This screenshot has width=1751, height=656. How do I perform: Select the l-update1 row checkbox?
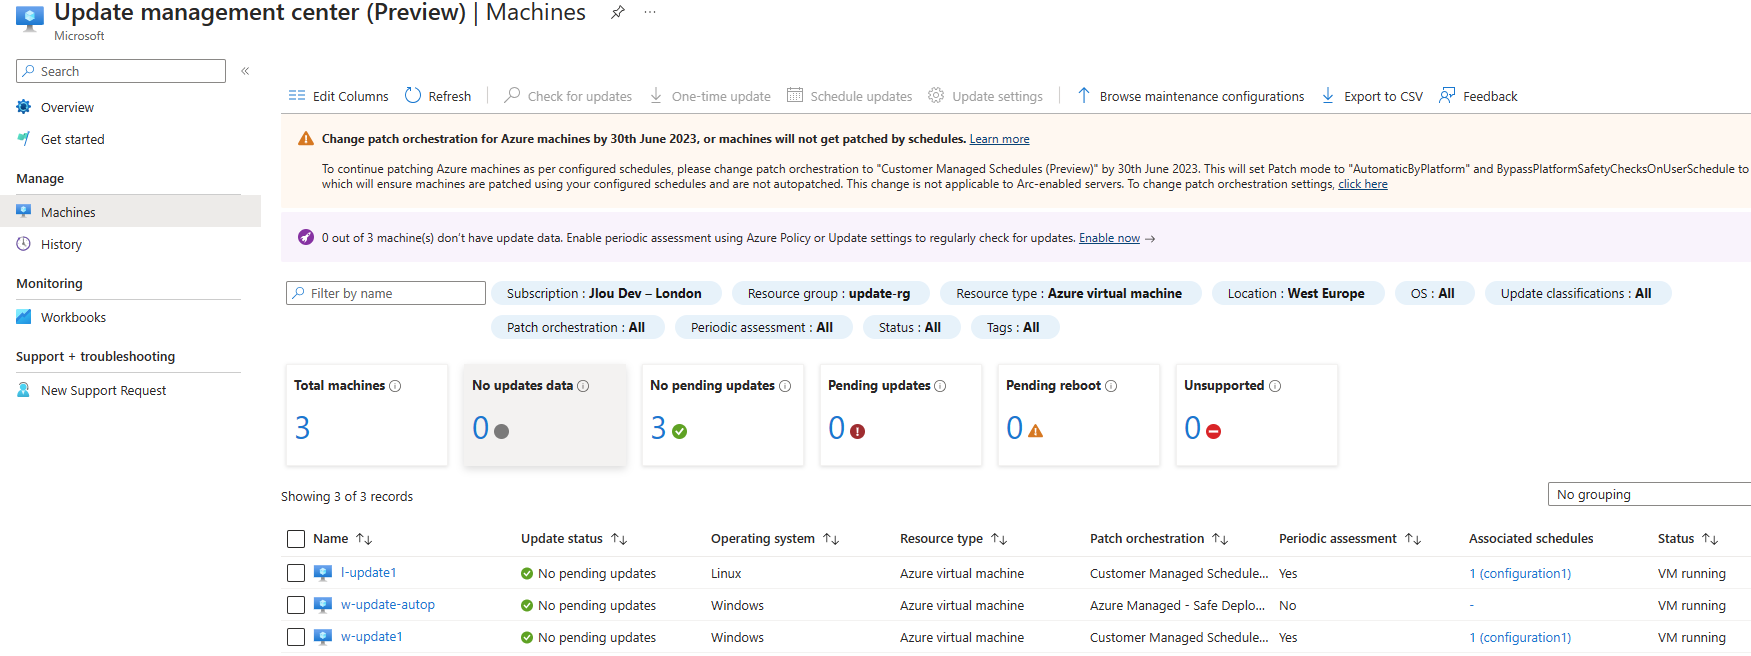coord(296,573)
